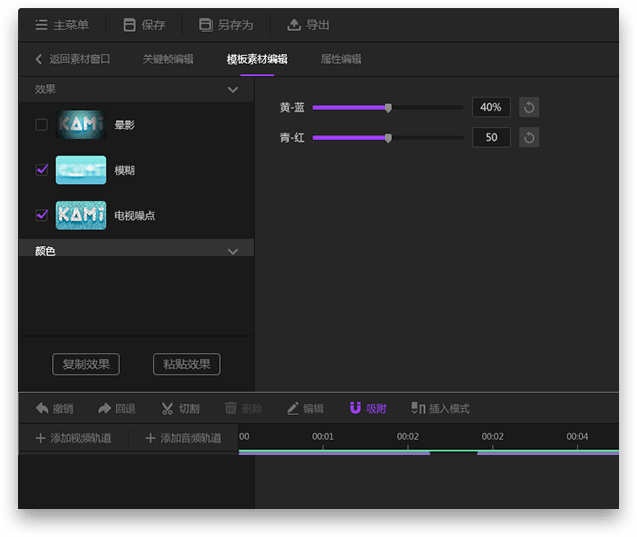This screenshot has height=537, width=637.
Task: Click the redo arrow icon (回退)
Action: [104, 408]
